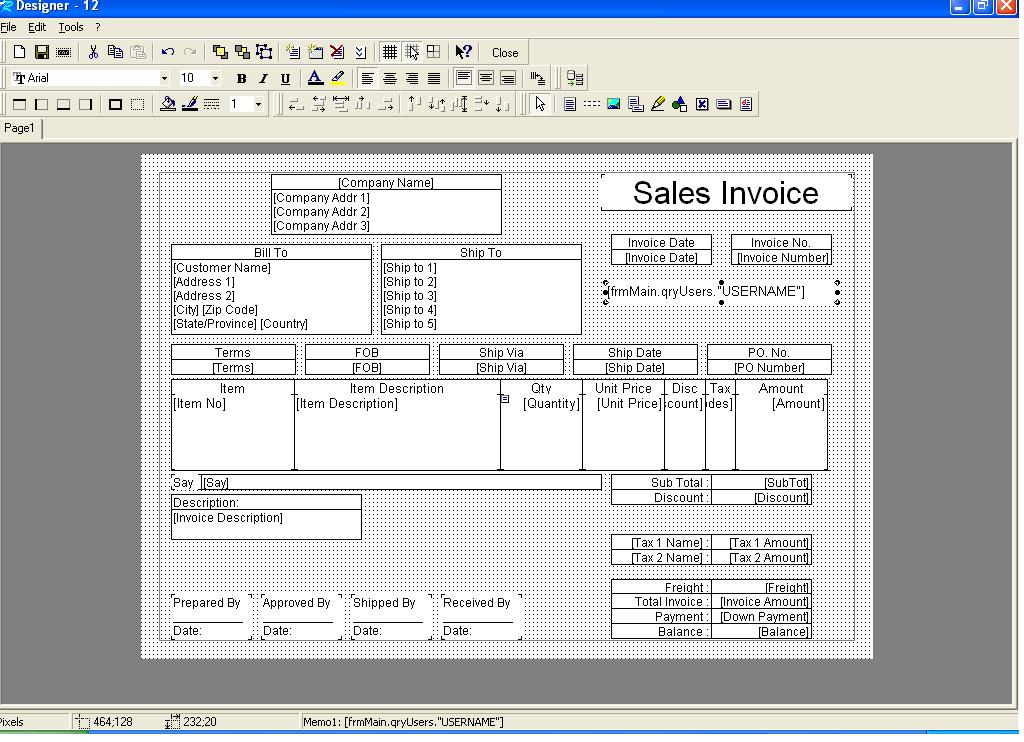
Task: Toggle the Show grid button
Action: [389, 52]
